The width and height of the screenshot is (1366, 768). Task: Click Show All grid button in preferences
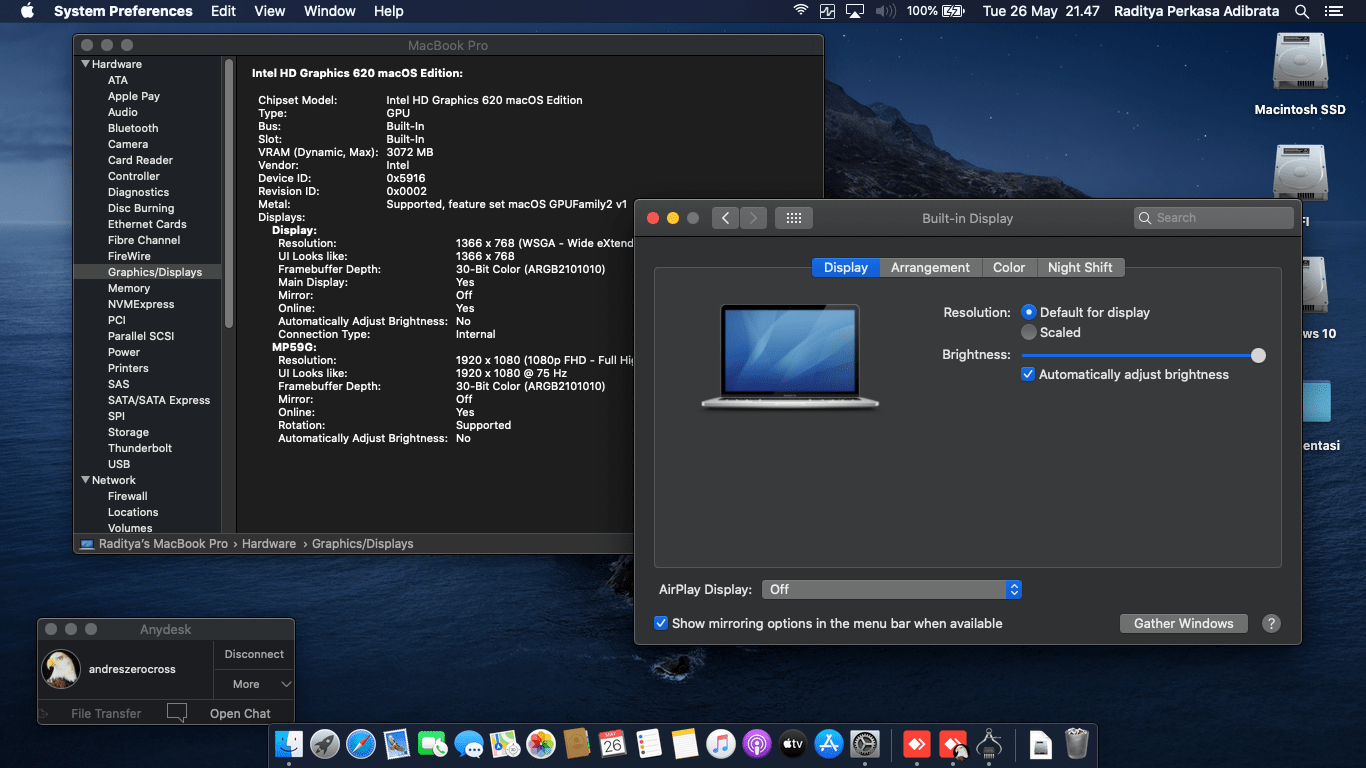(793, 218)
